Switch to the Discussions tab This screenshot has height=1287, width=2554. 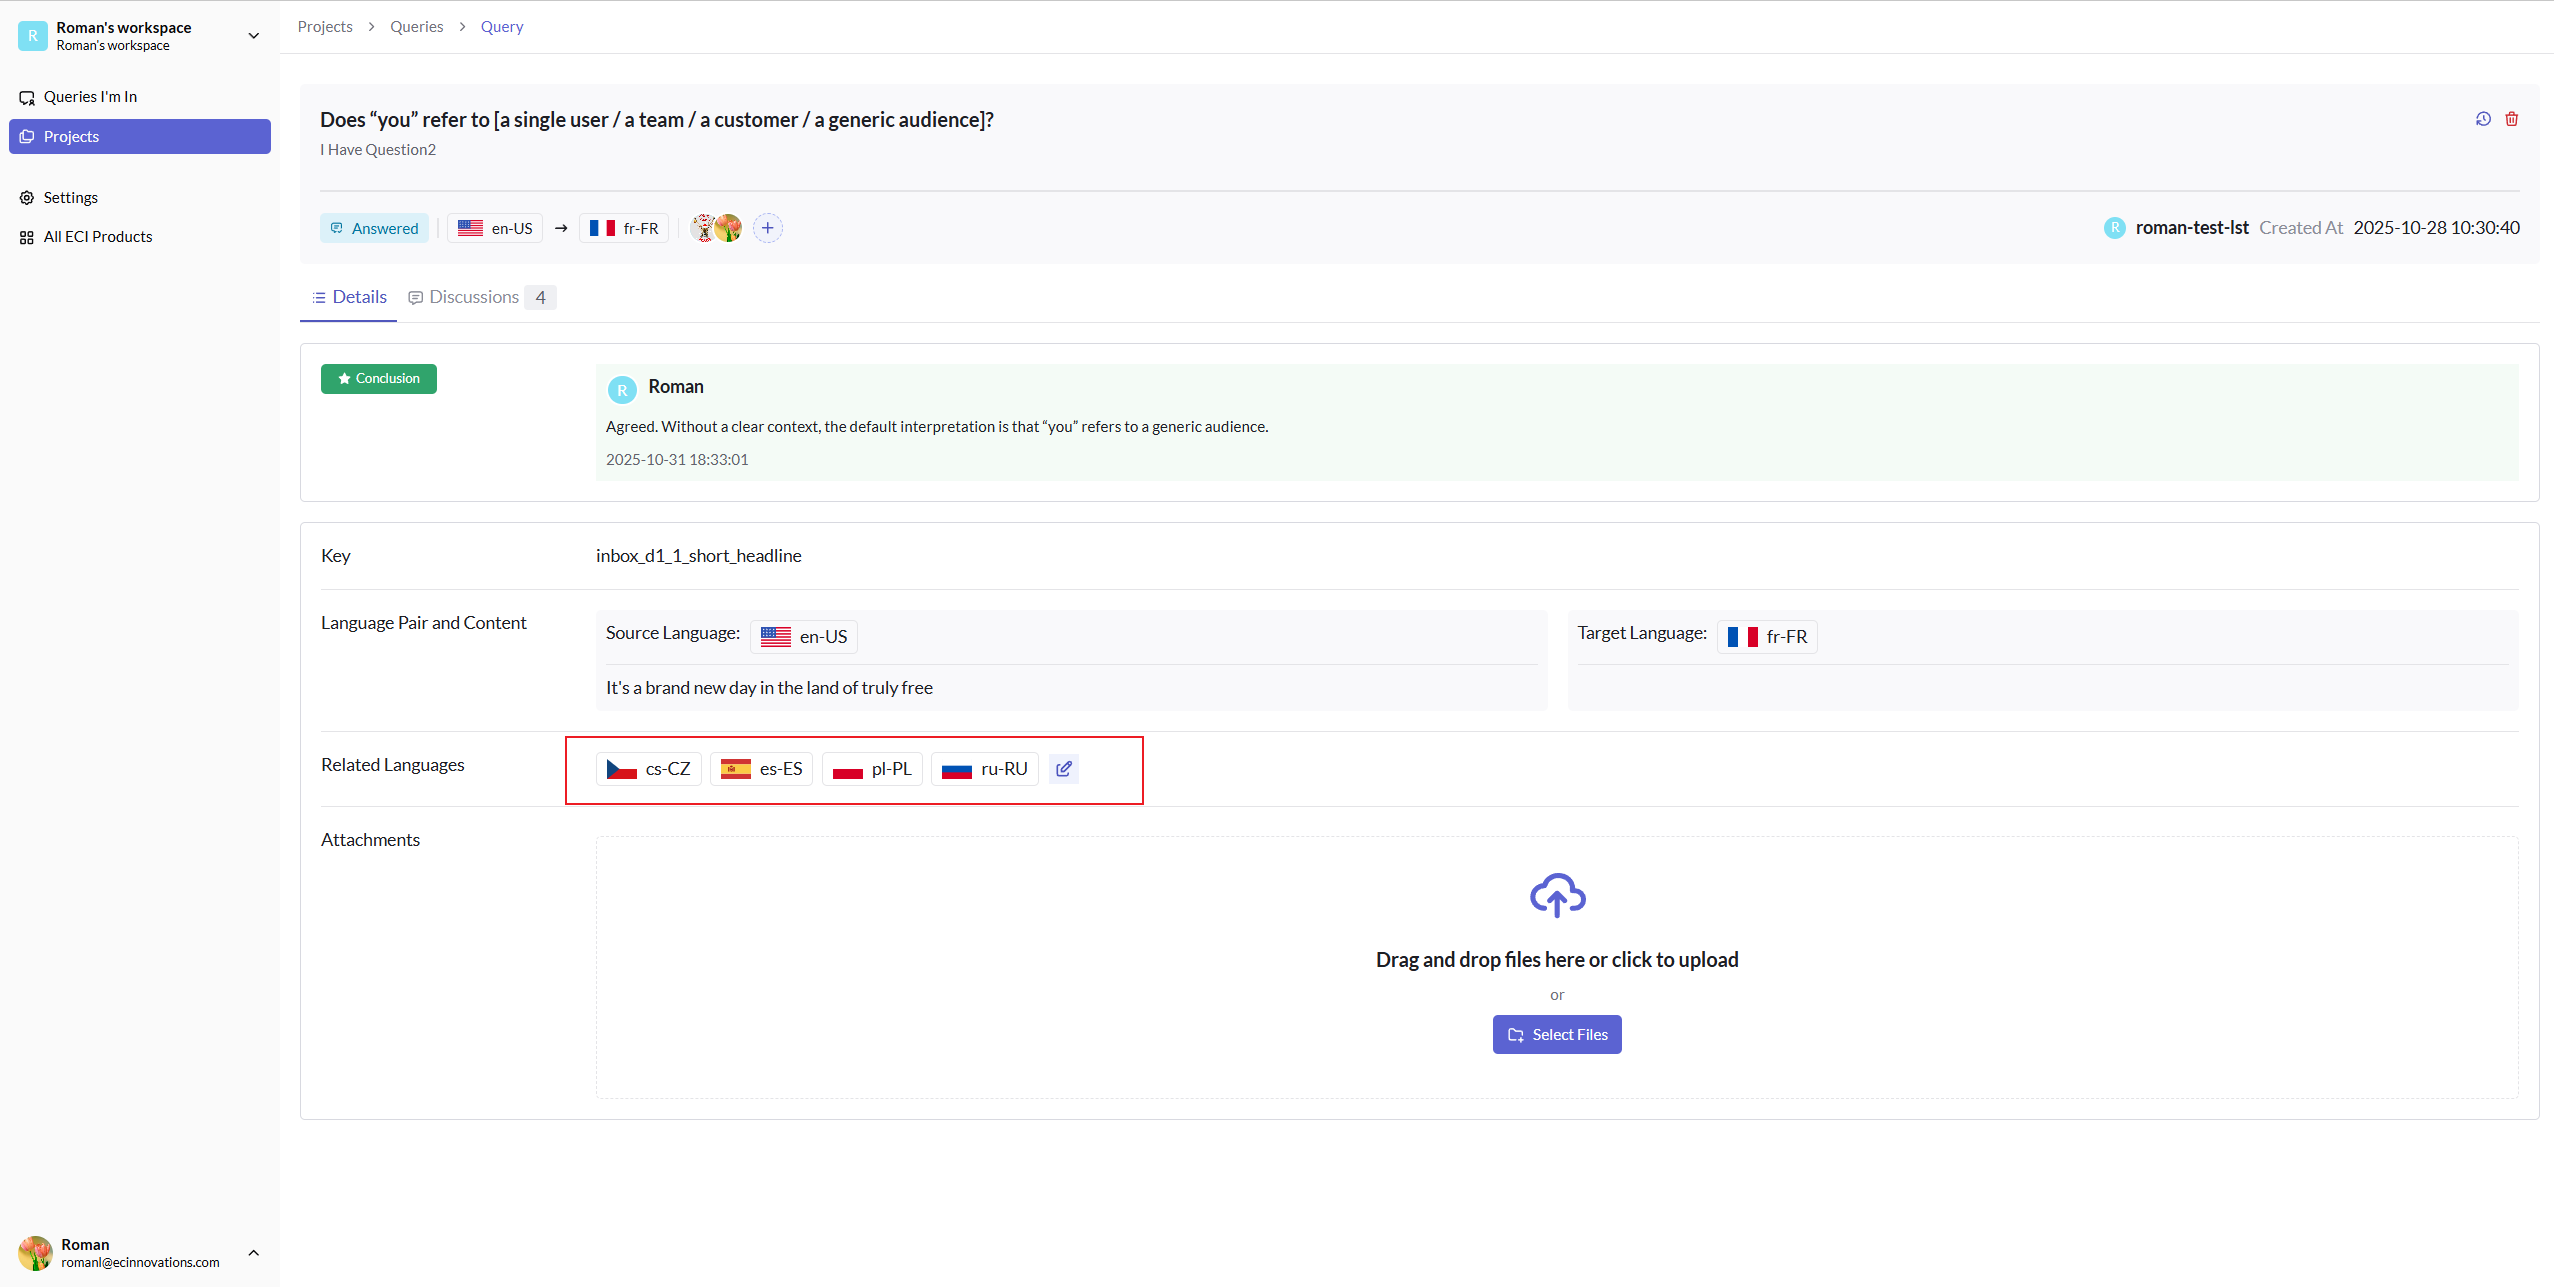(473, 297)
